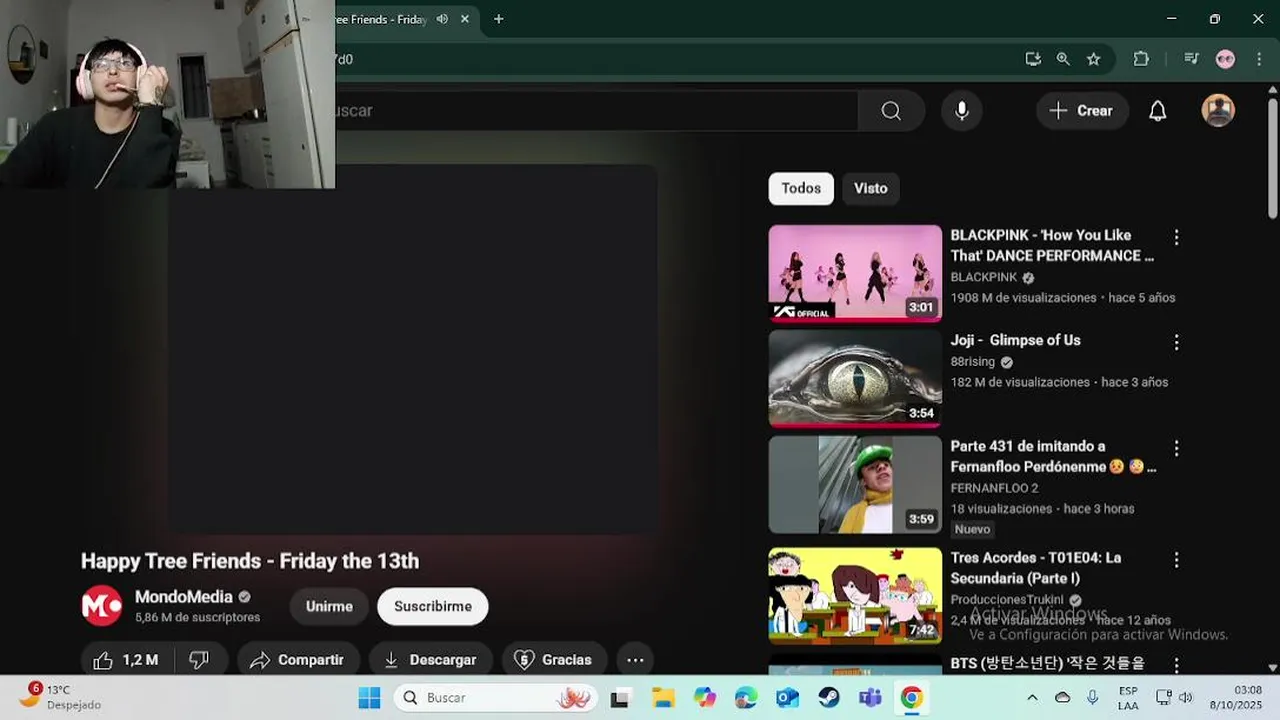This screenshot has height=720, width=1280.
Task: Open the weather widget showing 13°C
Action: [x=60, y=697]
